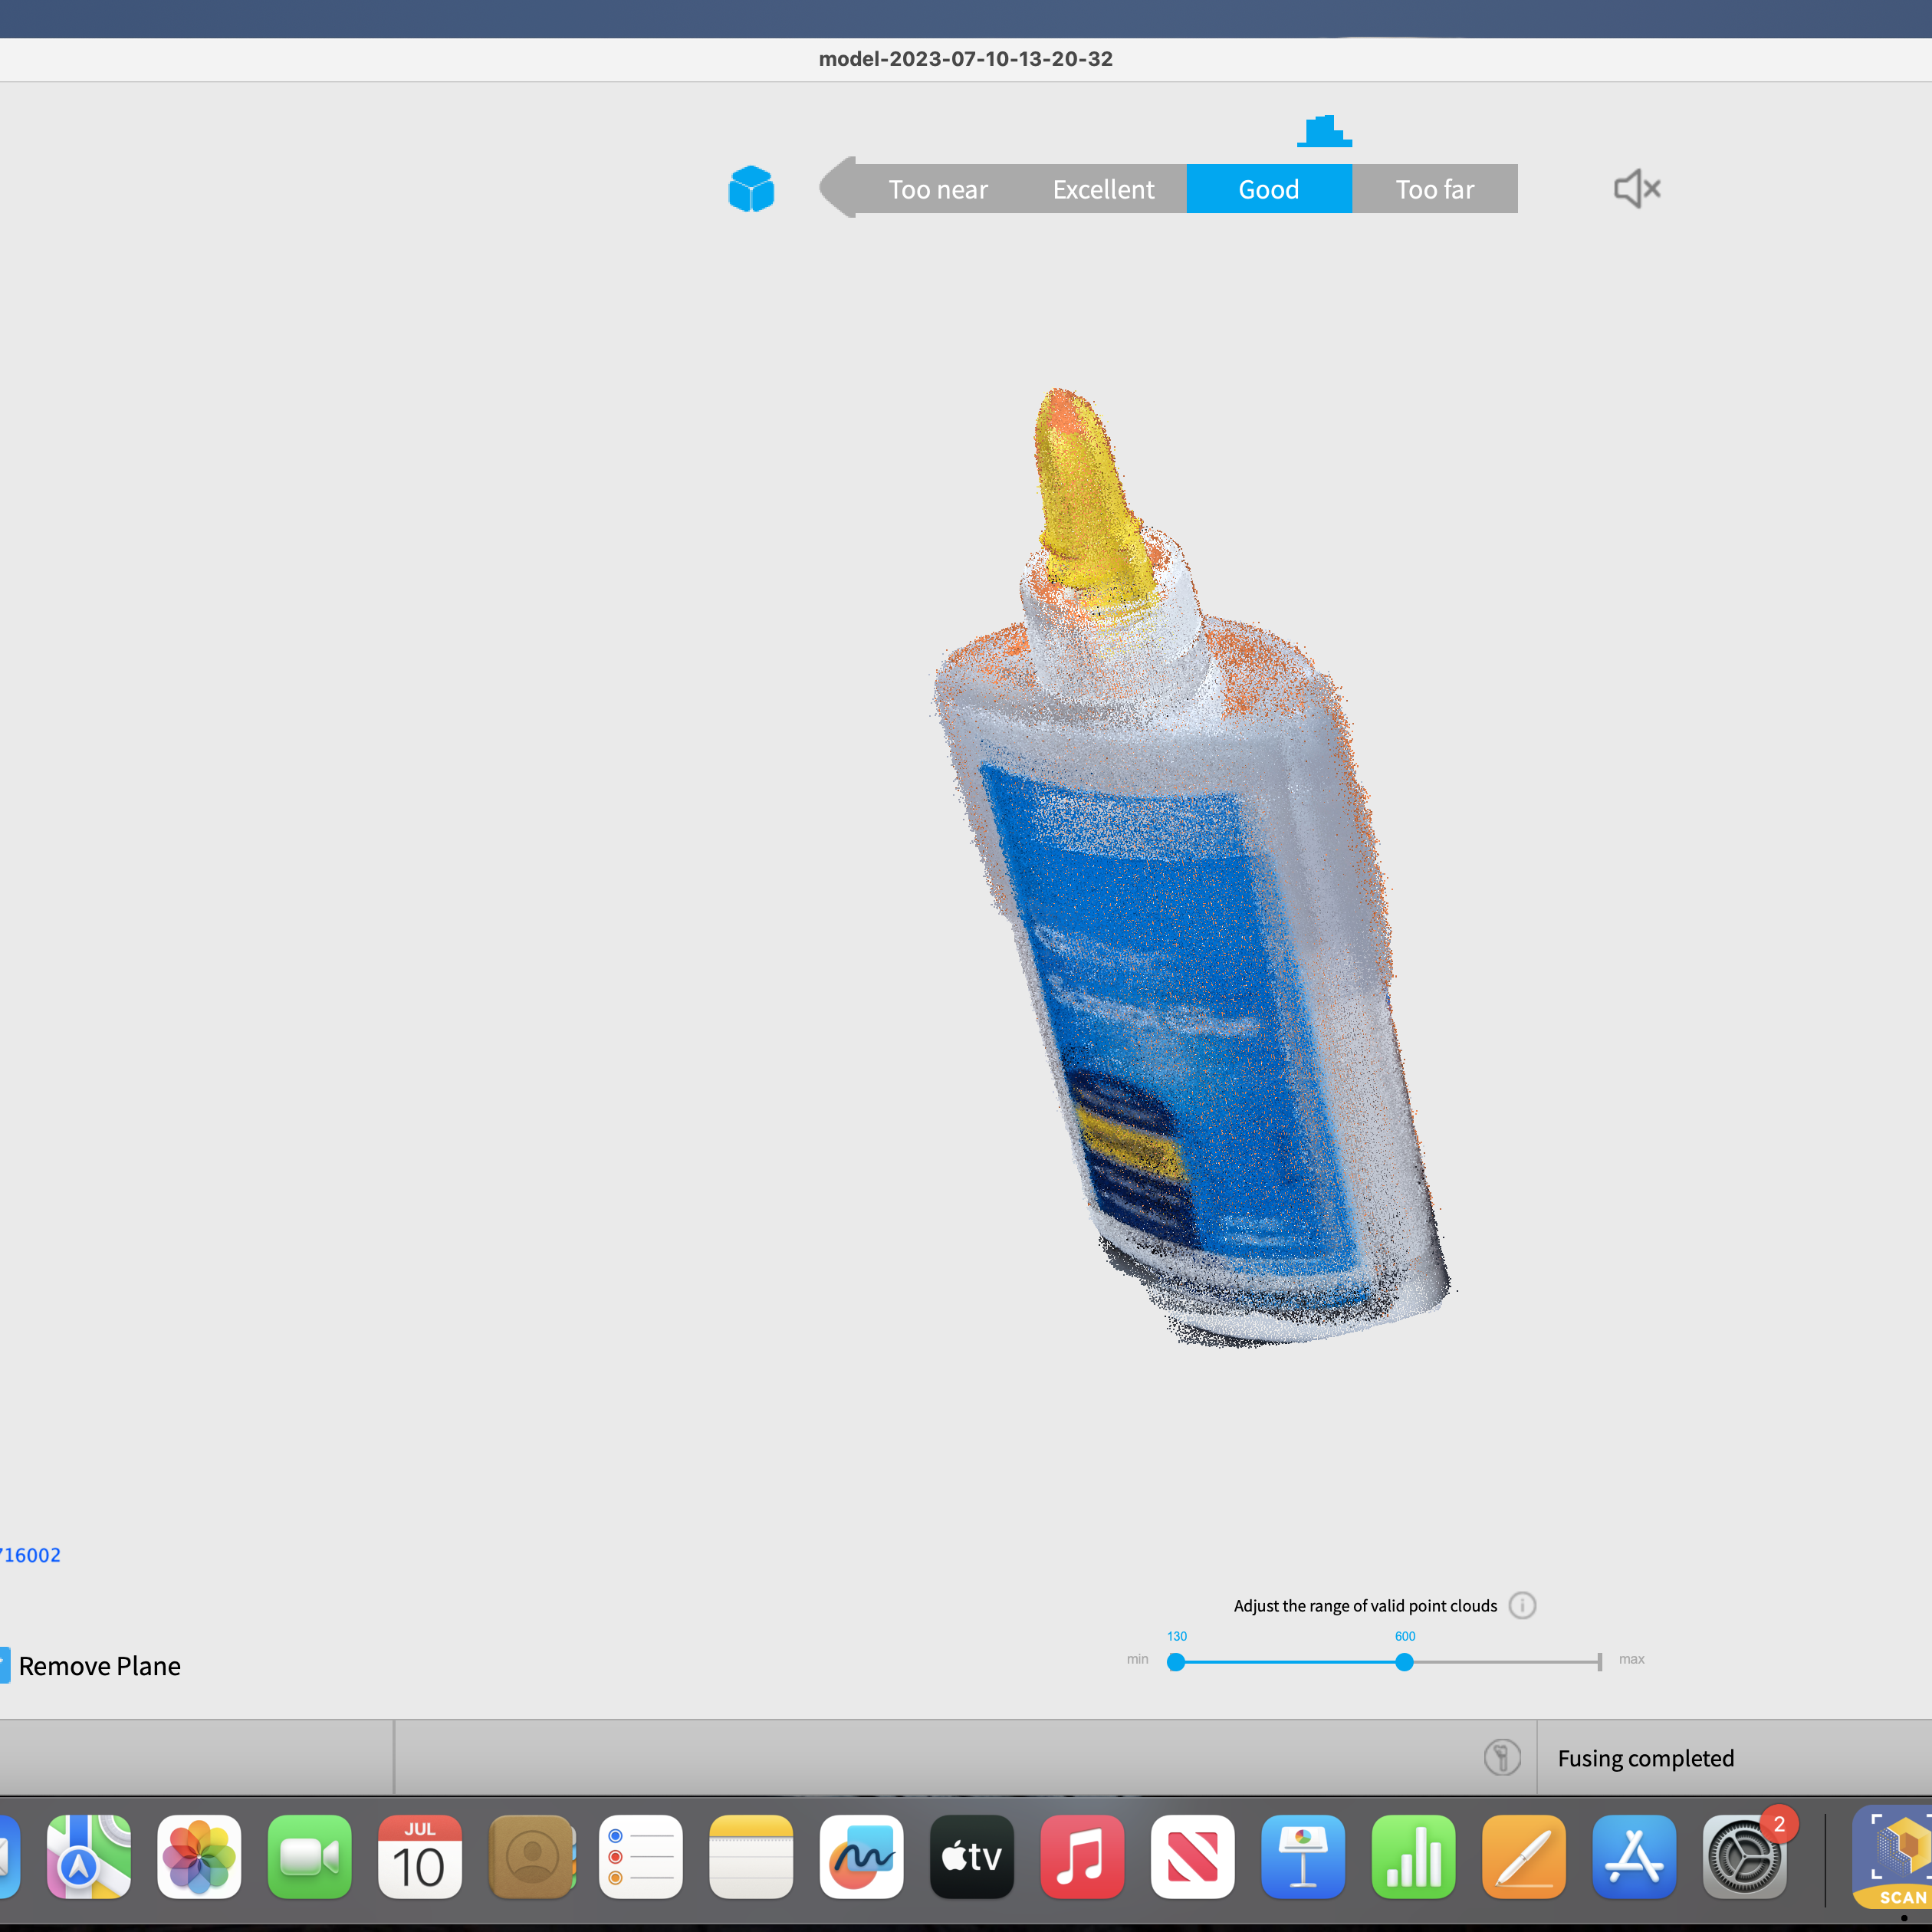
Task: Select the Good distance segment
Action: tap(1269, 189)
